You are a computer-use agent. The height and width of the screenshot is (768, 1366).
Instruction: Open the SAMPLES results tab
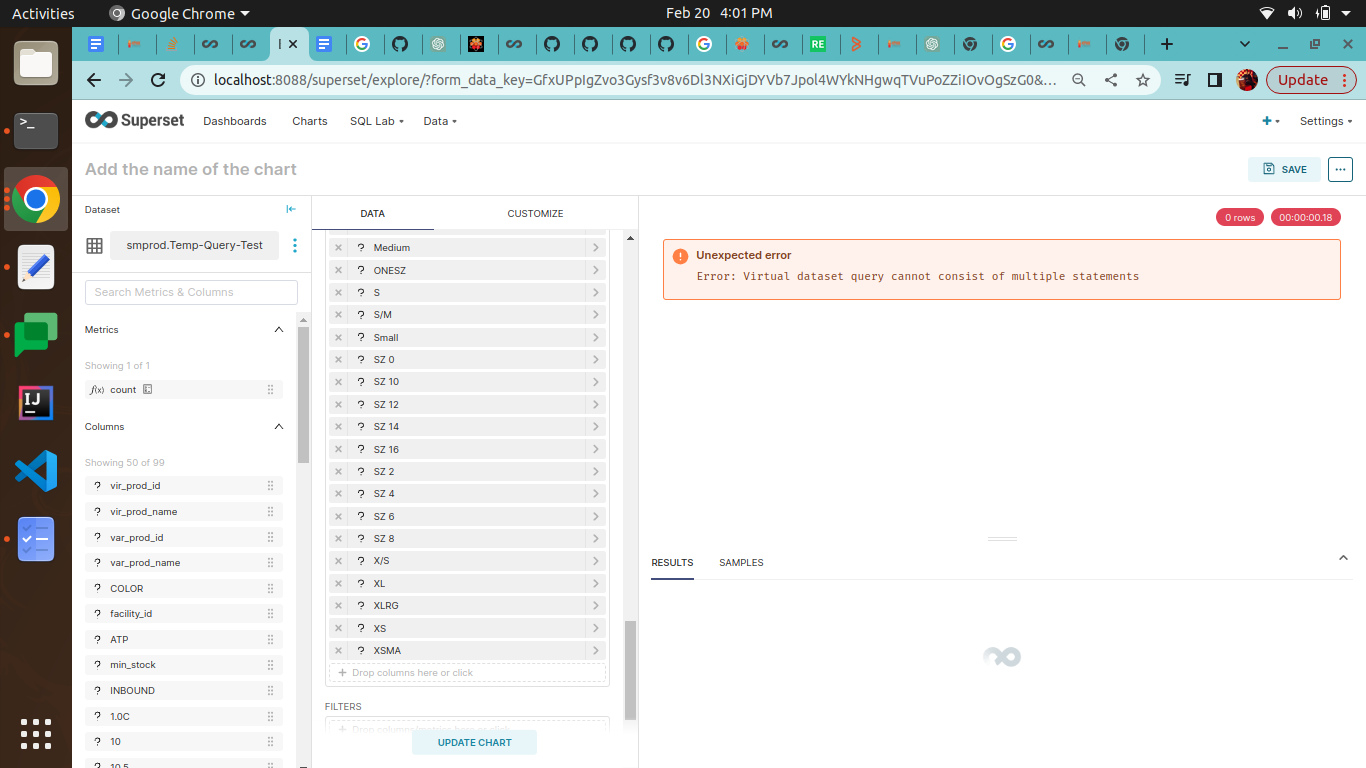pos(741,563)
